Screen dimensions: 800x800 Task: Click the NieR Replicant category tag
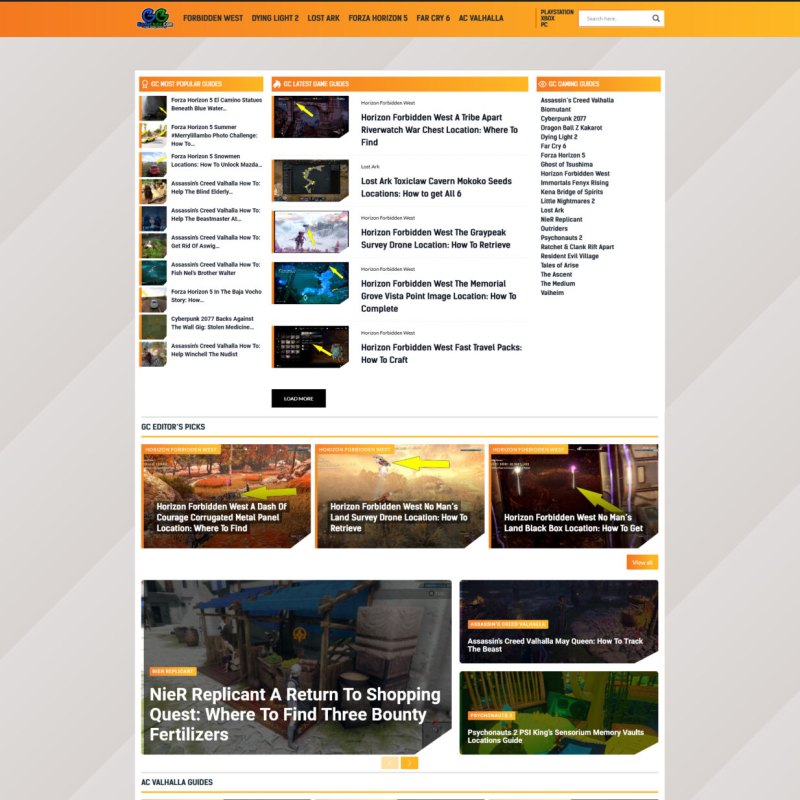coord(173,671)
